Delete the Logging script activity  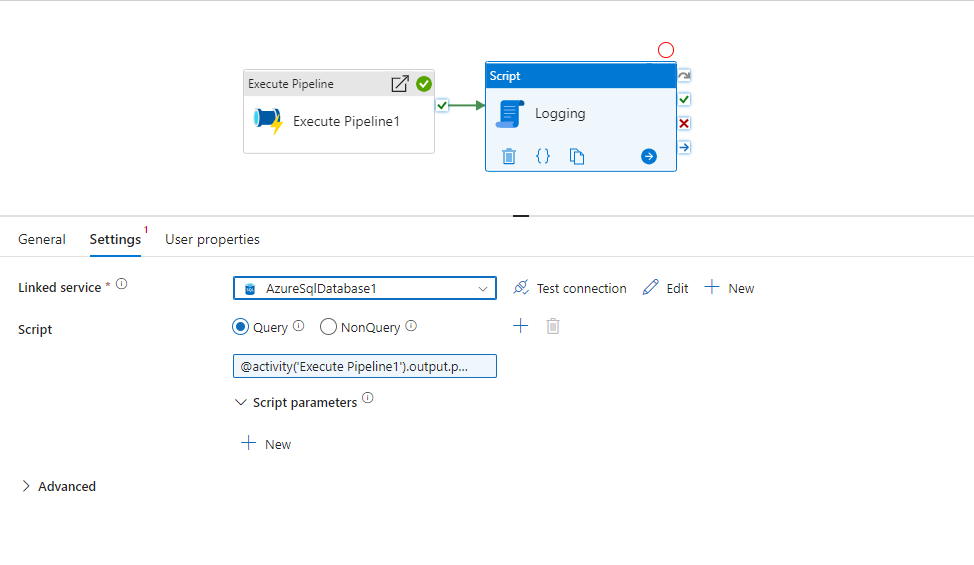pyautogui.click(x=509, y=156)
